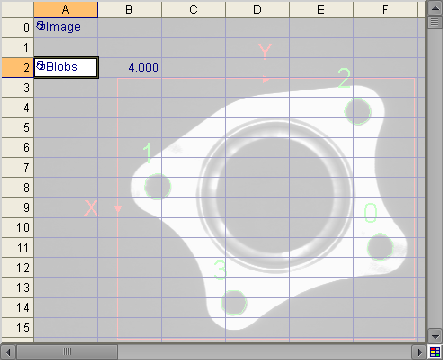Click the horizontal scrollbar right arrow

point(419,352)
